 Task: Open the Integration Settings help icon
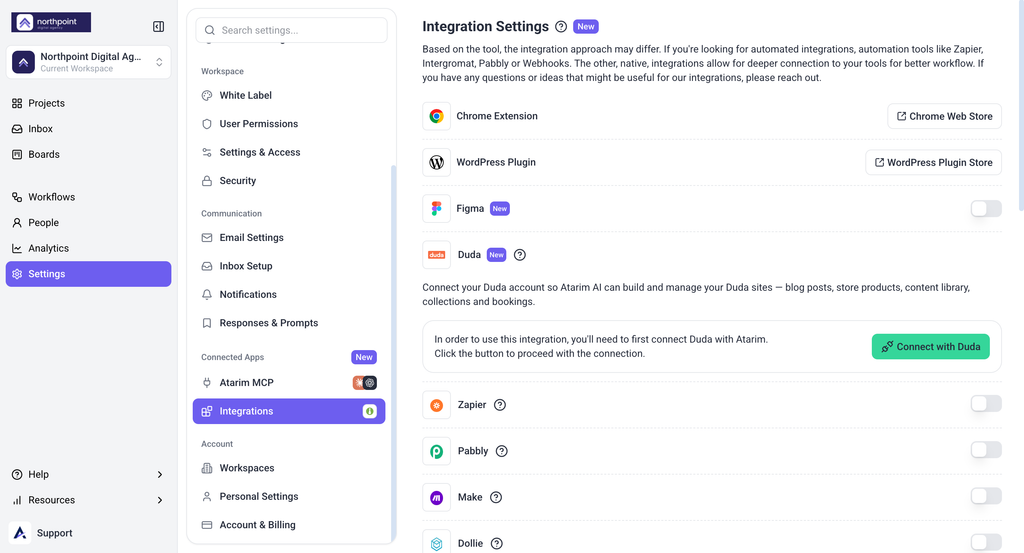(x=561, y=27)
